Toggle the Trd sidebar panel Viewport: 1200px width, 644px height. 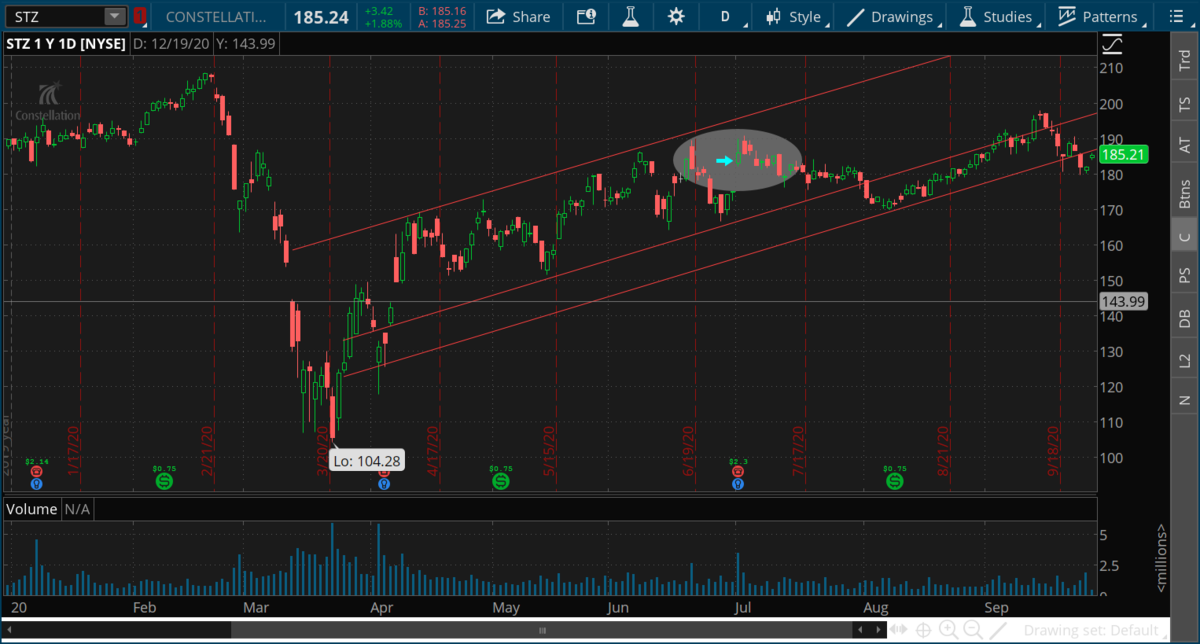tap(1185, 60)
